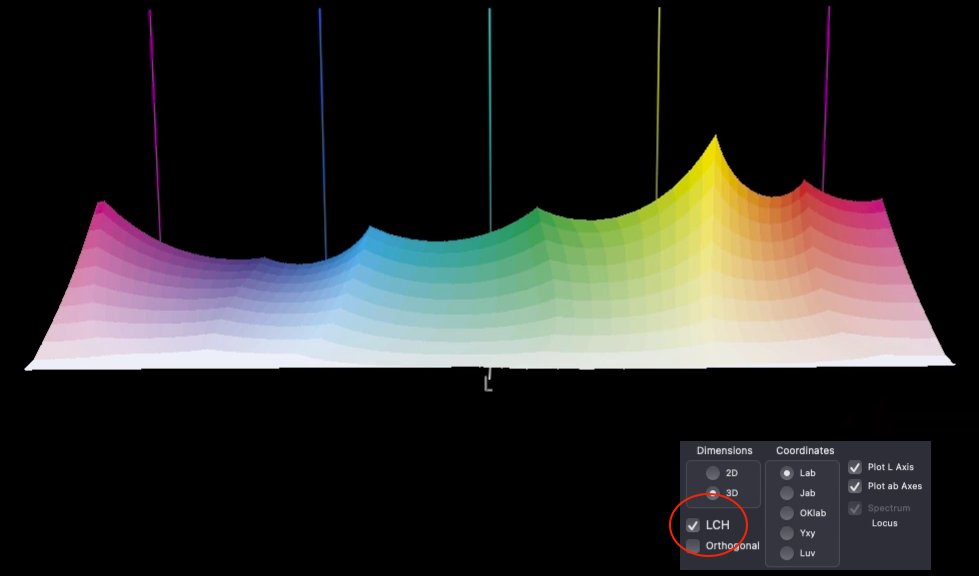
Task: Choose the Lab coordinates option
Action: pyautogui.click(x=787, y=473)
